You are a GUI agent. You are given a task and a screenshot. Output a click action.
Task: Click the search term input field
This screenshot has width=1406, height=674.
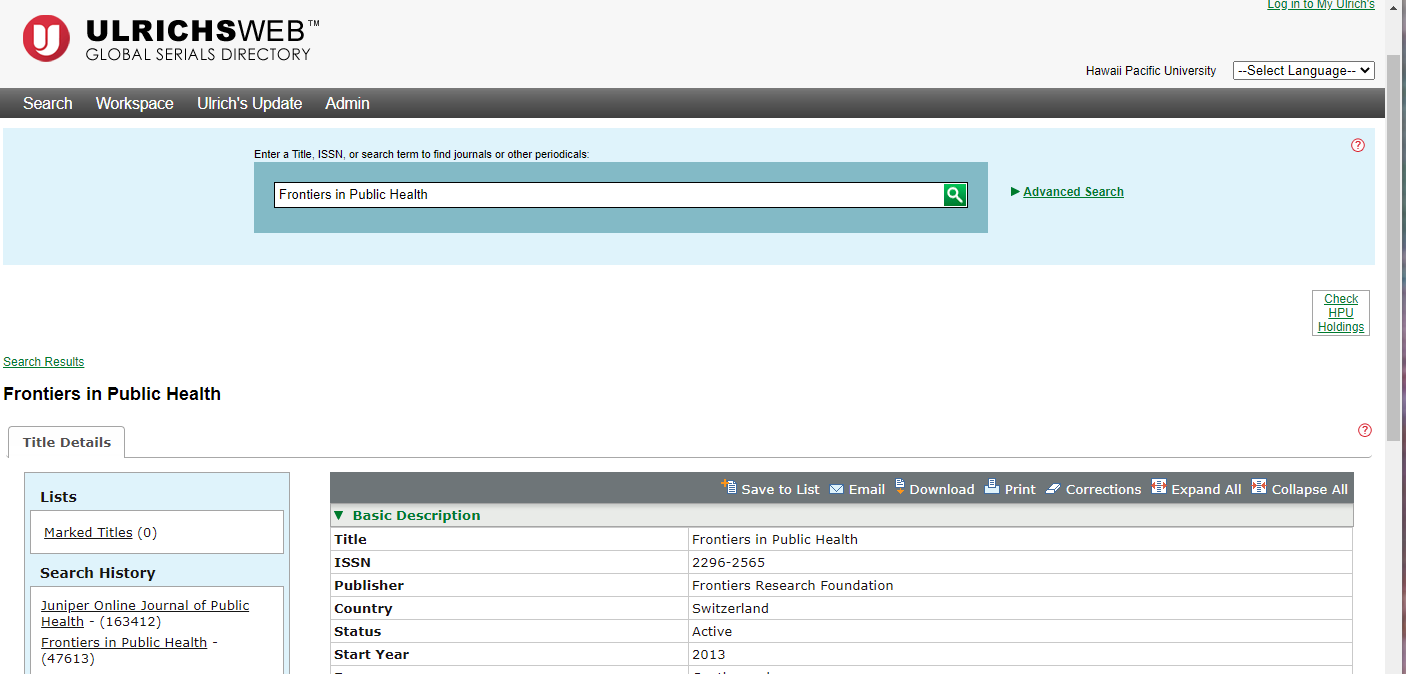609,195
